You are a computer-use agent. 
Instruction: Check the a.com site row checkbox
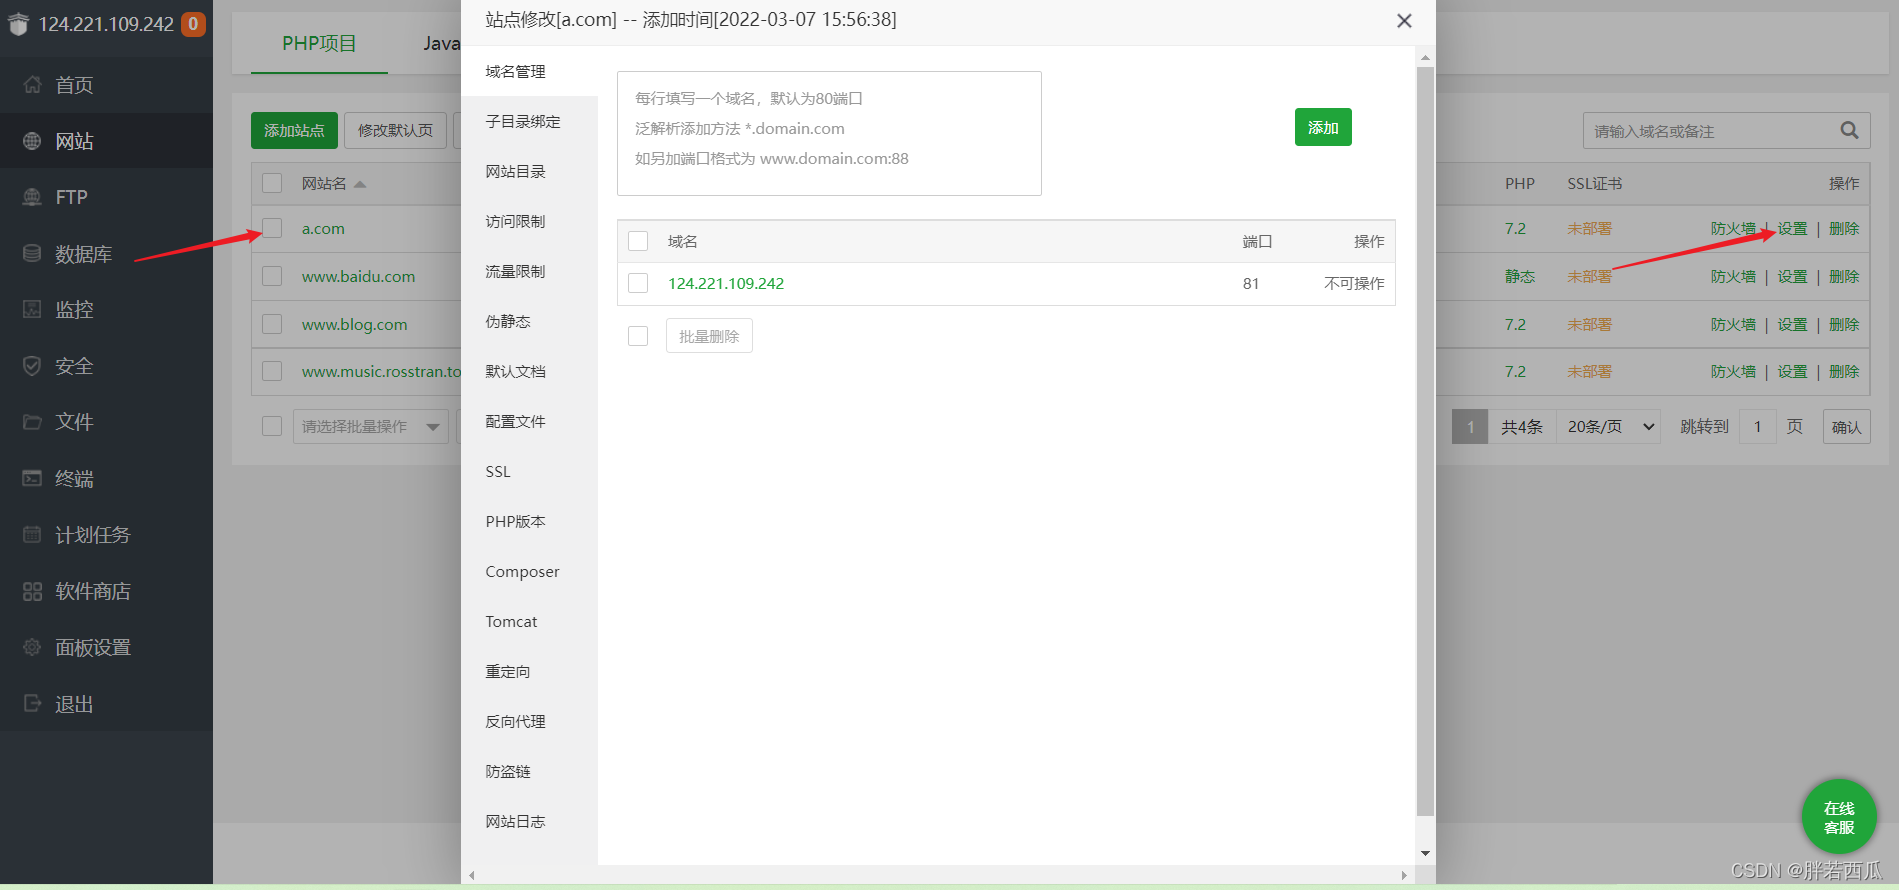coord(272,228)
